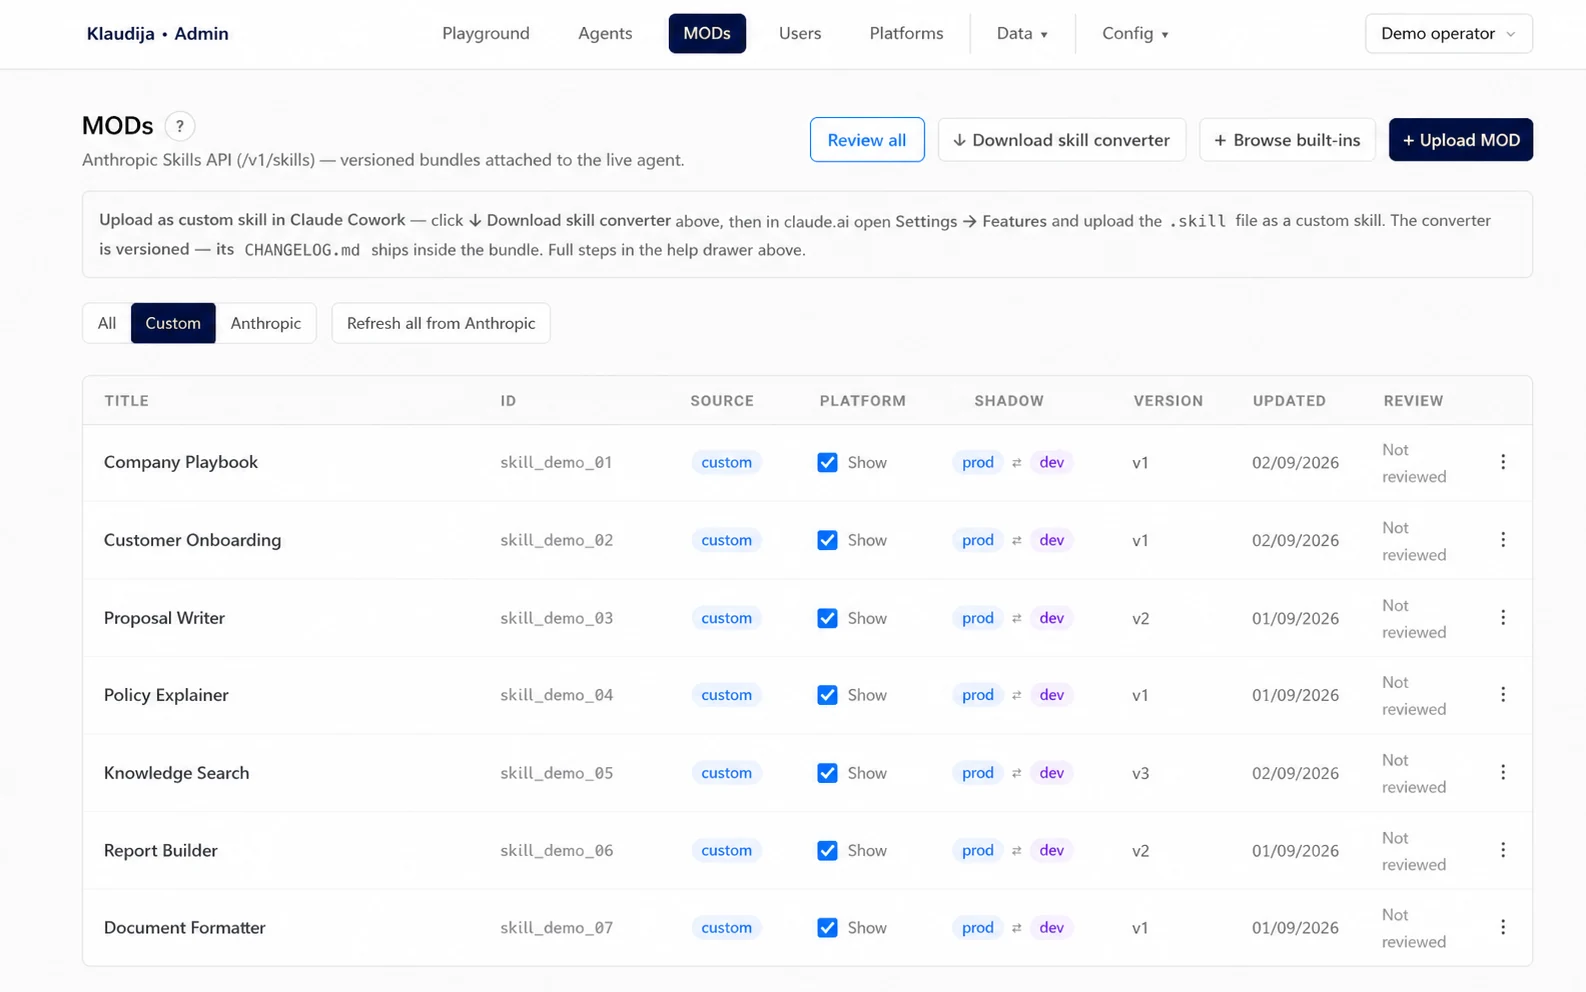Click ID skill_demo_01
This screenshot has height=992, width=1586.
click(556, 462)
